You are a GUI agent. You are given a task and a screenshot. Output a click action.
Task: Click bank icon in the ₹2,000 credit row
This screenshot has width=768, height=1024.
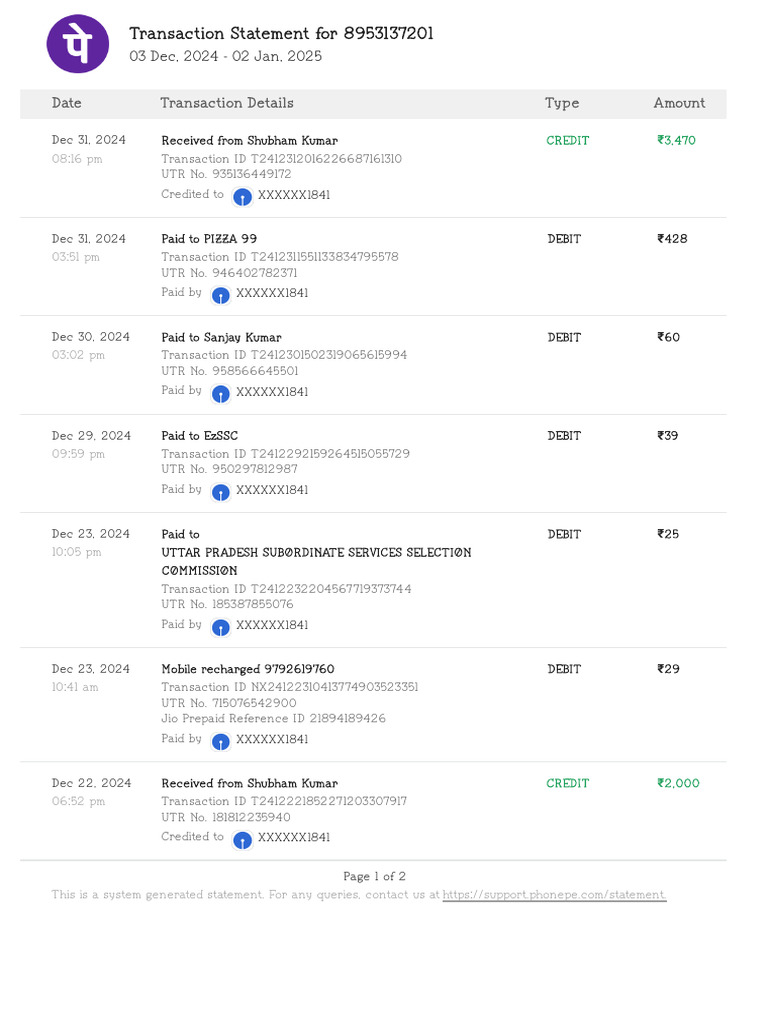pos(242,839)
